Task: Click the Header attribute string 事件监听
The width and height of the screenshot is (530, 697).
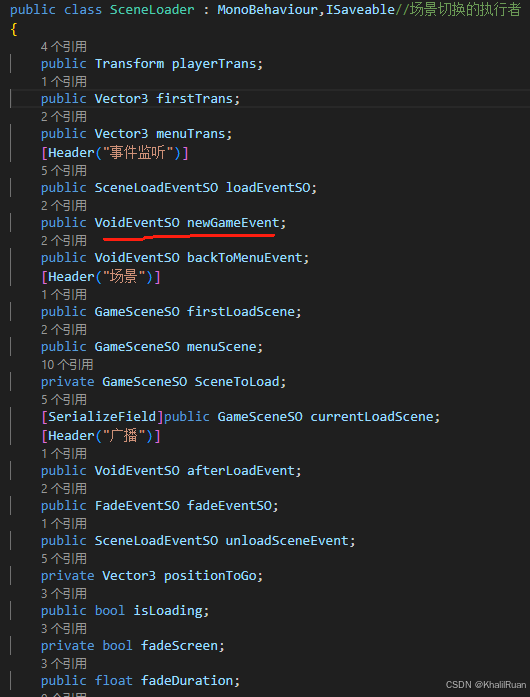Action: pyautogui.click(x=138, y=153)
